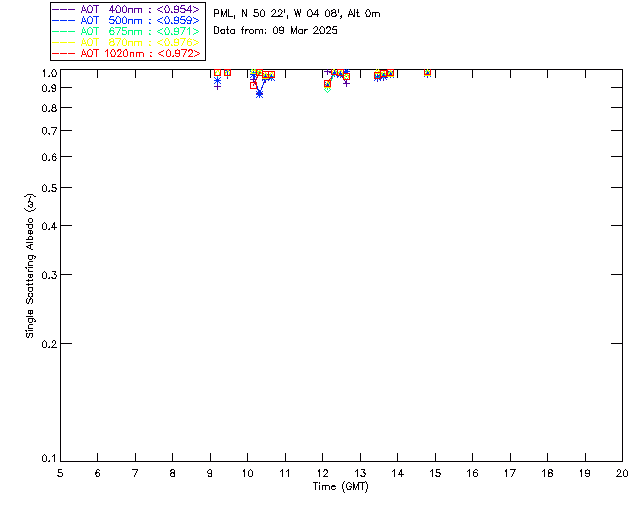Click the PML station coordinates title line
The height and width of the screenshot is (512, 640).
[x=297, y=14]
